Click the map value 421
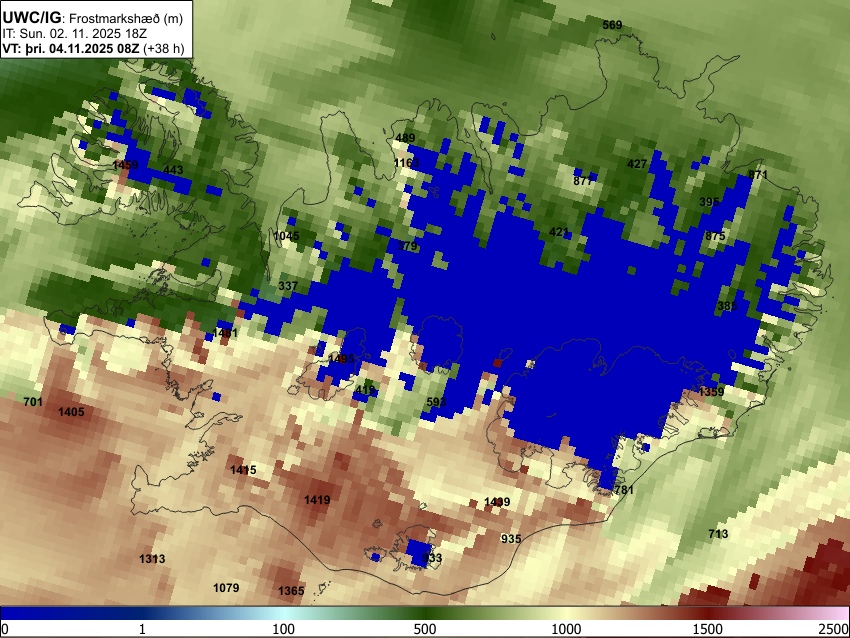850x638 pixels. [559, 233]
